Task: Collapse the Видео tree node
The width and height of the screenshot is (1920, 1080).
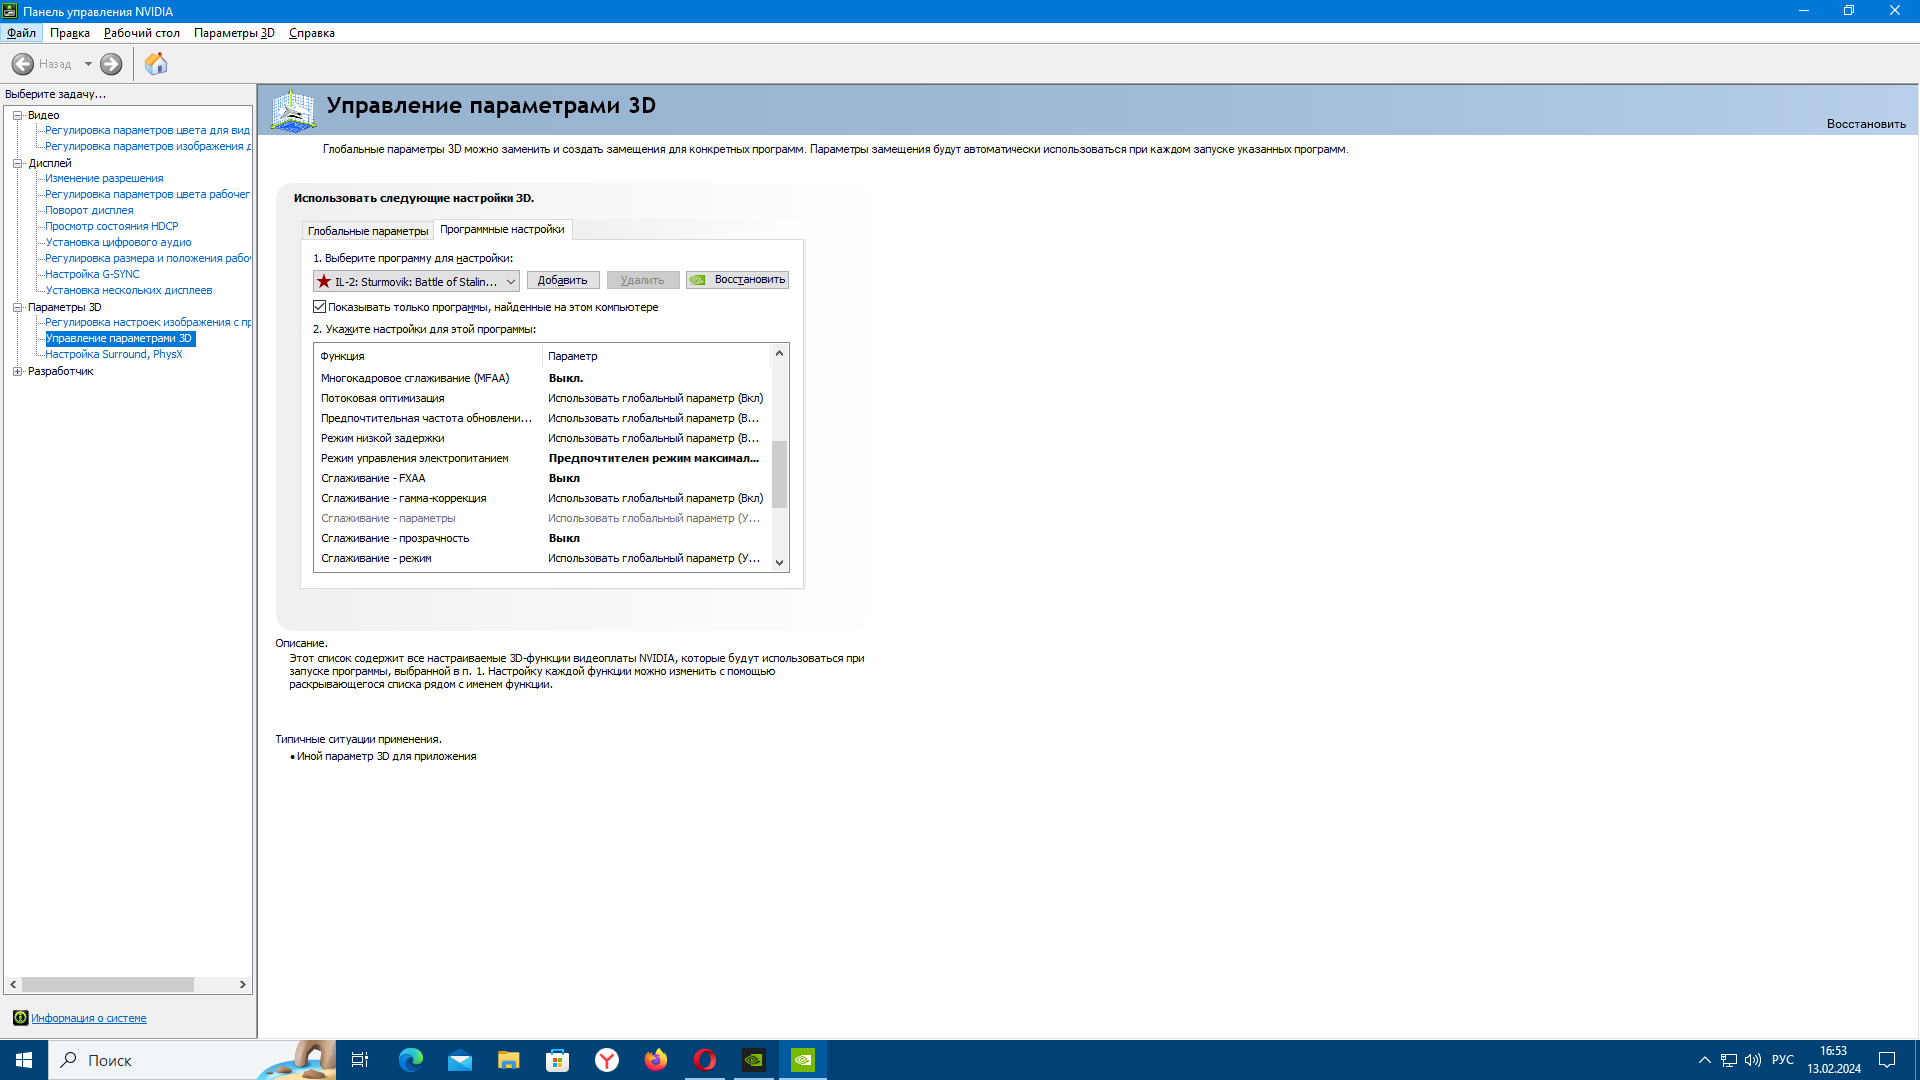Action: (17, 115)
